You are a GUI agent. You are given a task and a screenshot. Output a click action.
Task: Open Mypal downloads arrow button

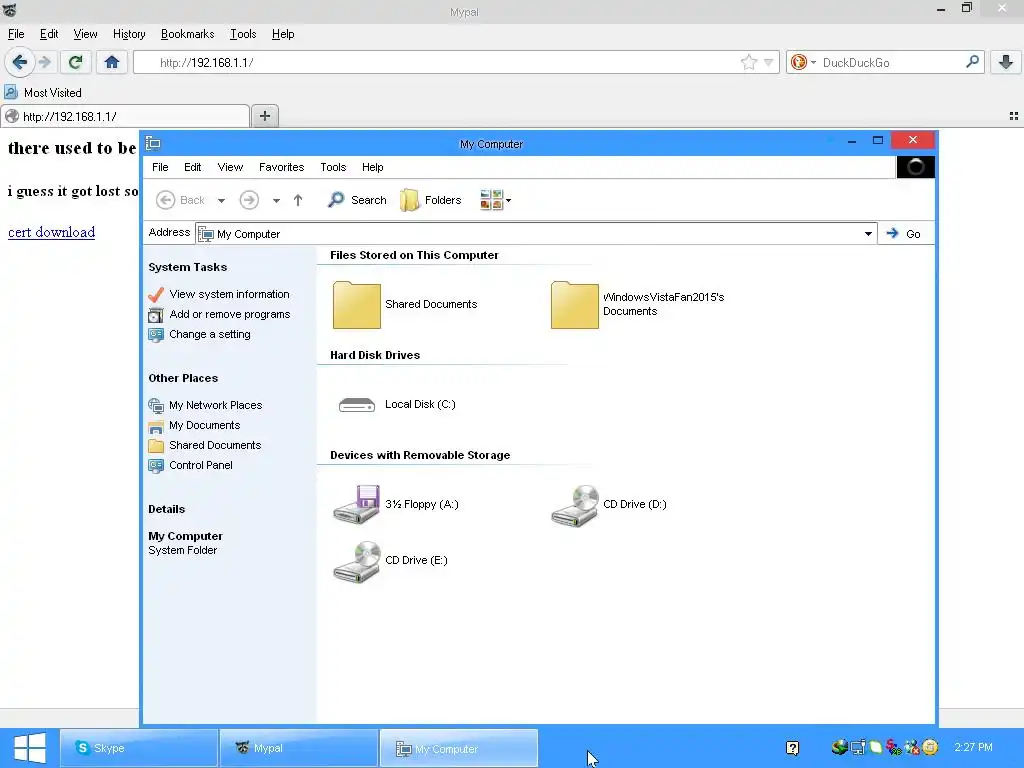(x=1006, y=62)
